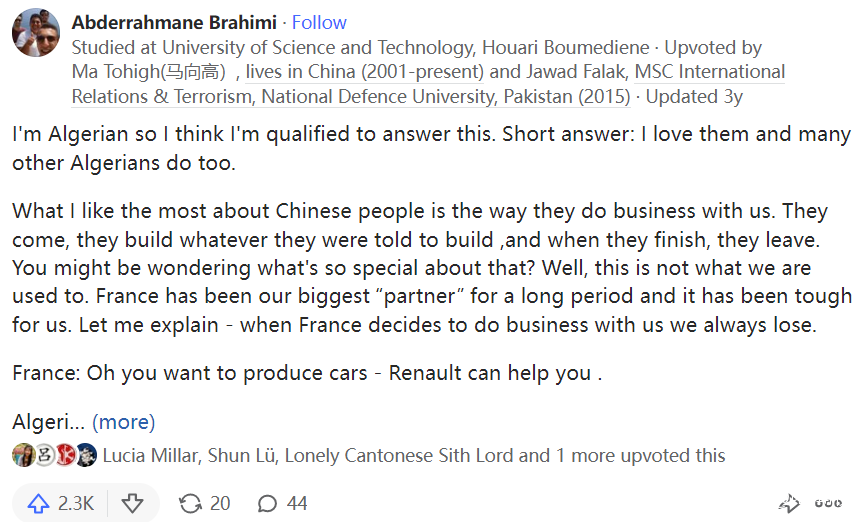
Task: Click the "Updated 3y" timestamp
Action: click(694, 97)
